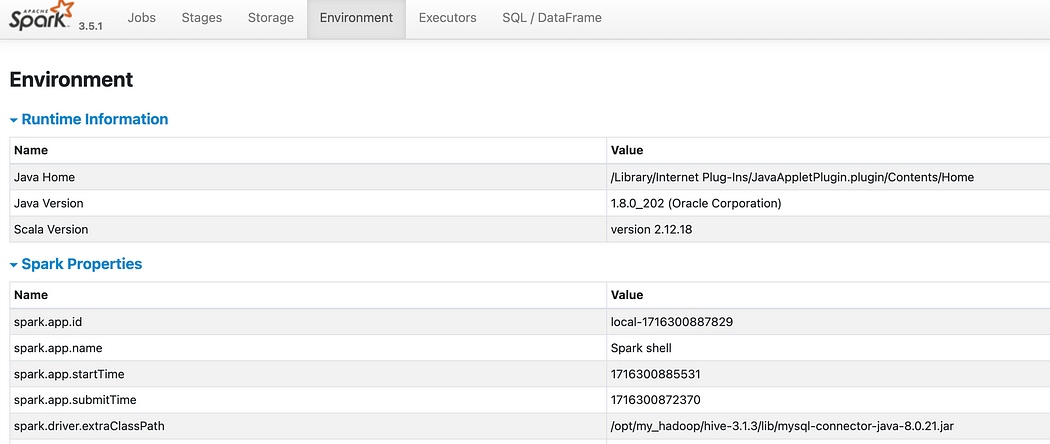Select the Spark shell app name value
This screenshot has width=1050, height=444.
pyautogui.click(x=641, y=348)
